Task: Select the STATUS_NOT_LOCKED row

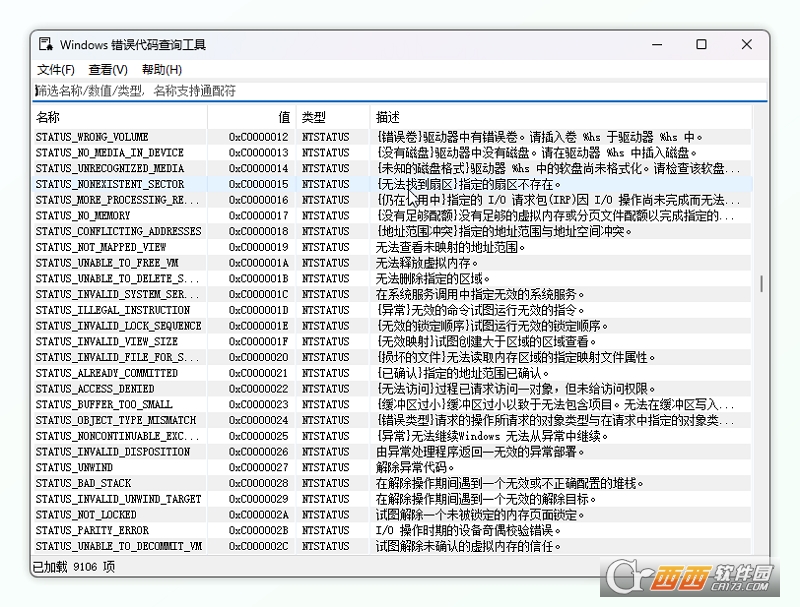Action: [x=393, y=515]
